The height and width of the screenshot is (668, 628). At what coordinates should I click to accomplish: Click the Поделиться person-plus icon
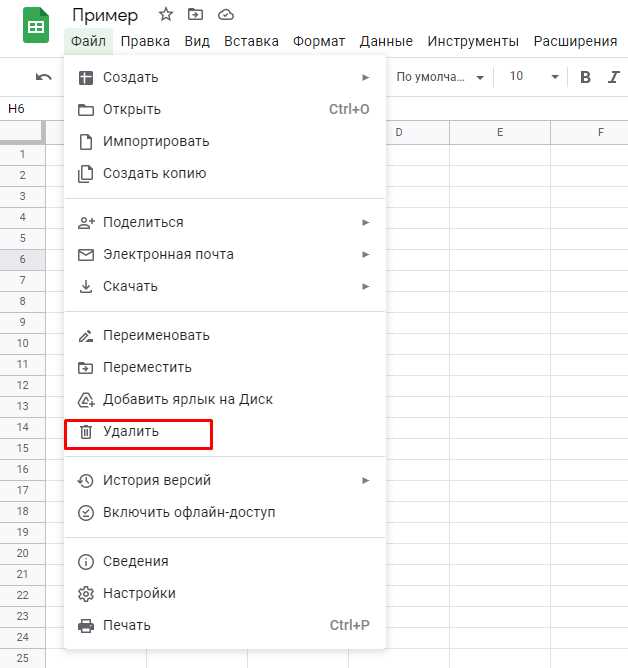tap(86, 222)
